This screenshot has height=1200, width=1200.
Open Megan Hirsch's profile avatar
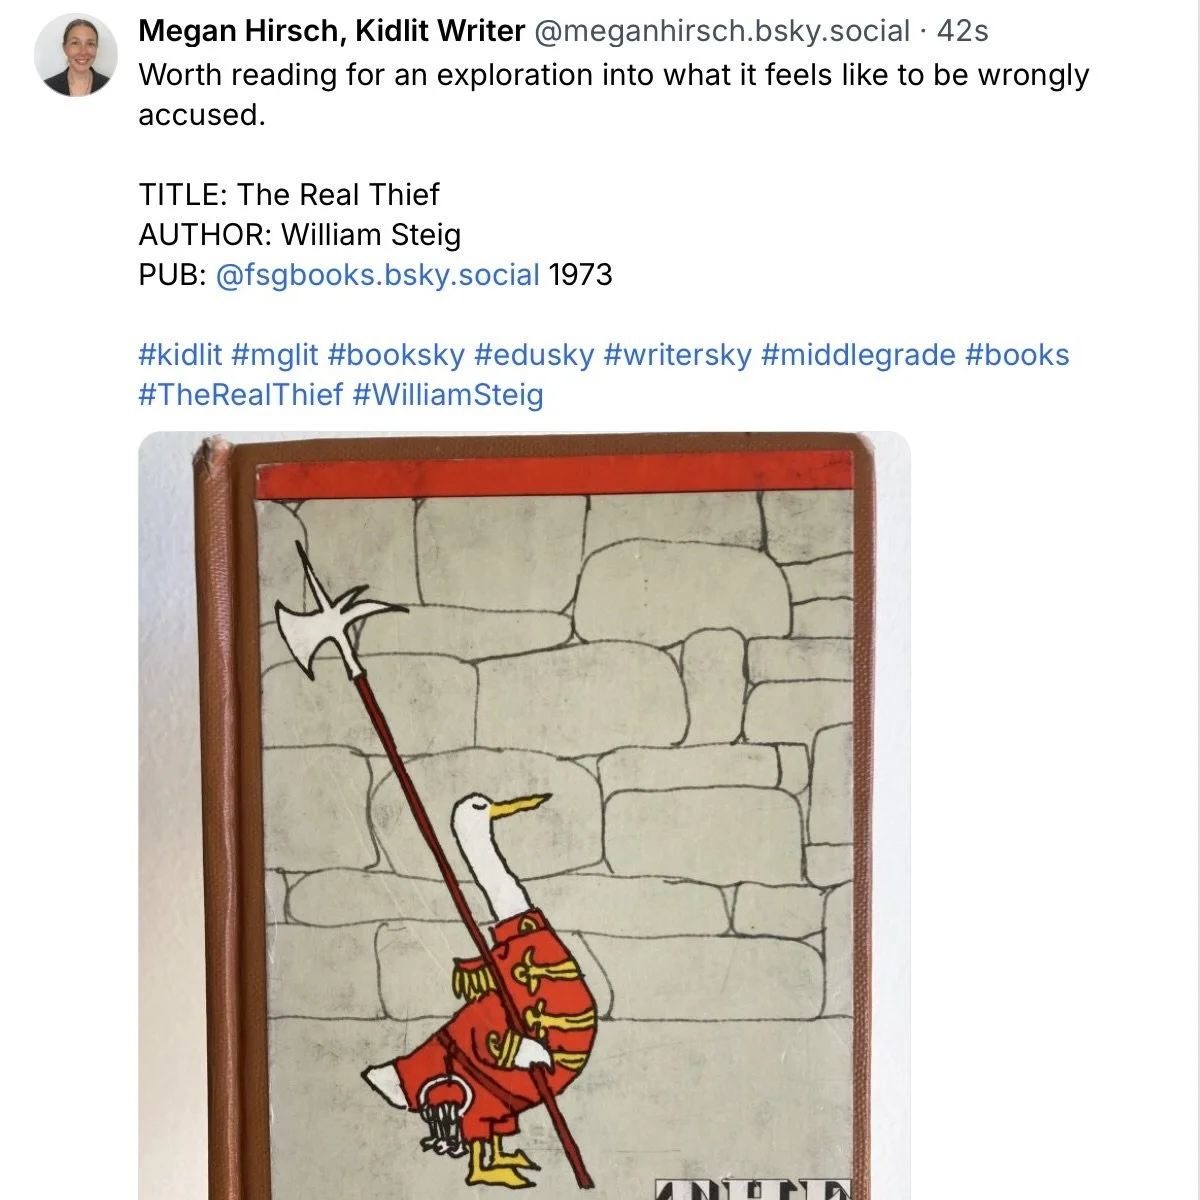click(x=76, y=55)
